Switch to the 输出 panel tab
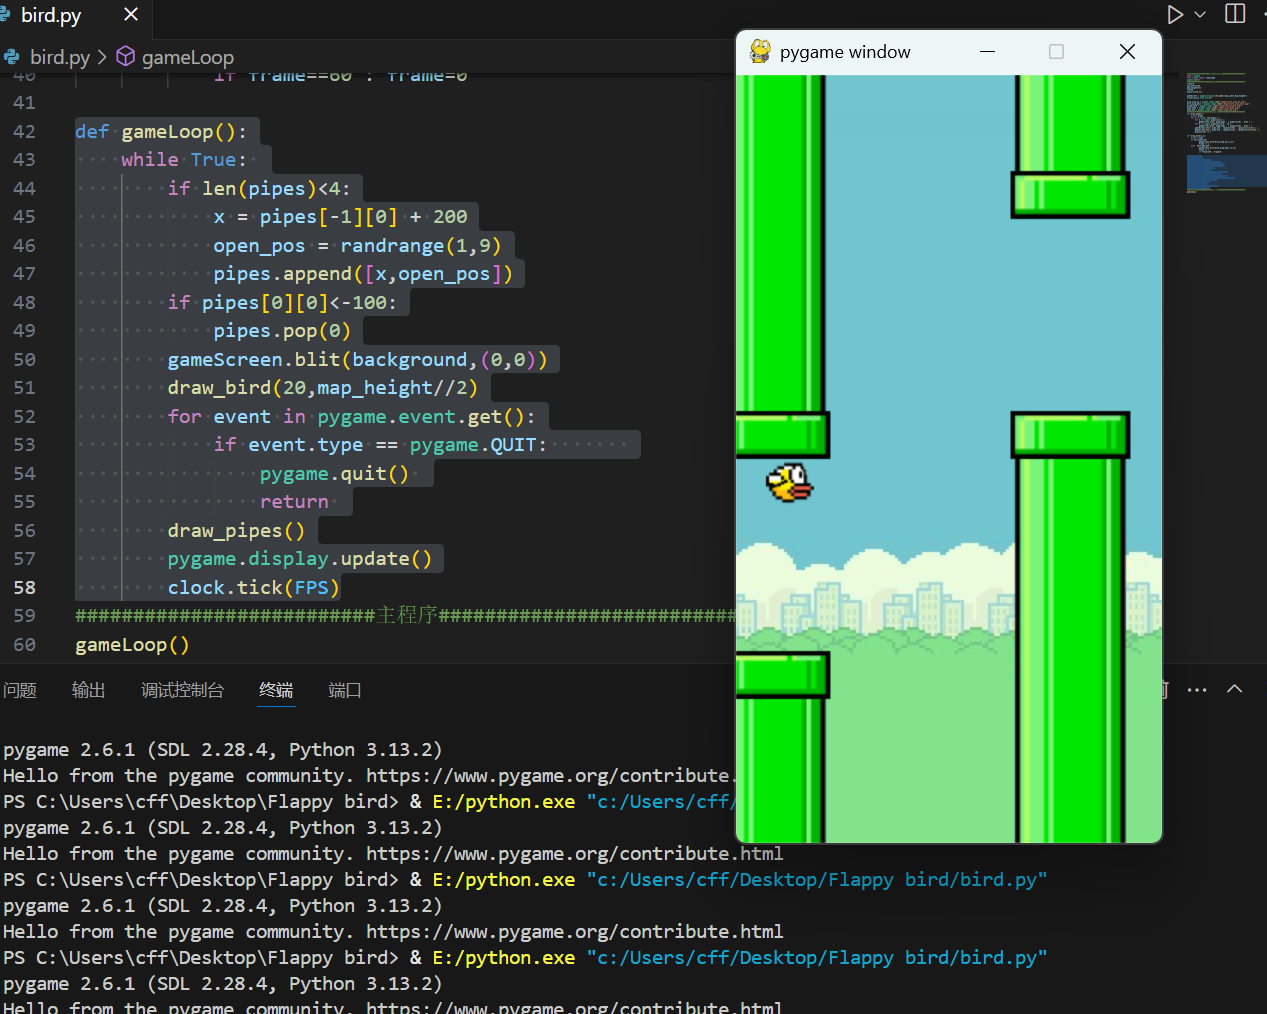Viewport: 1267px width, 1014px height. coord(88,690)
